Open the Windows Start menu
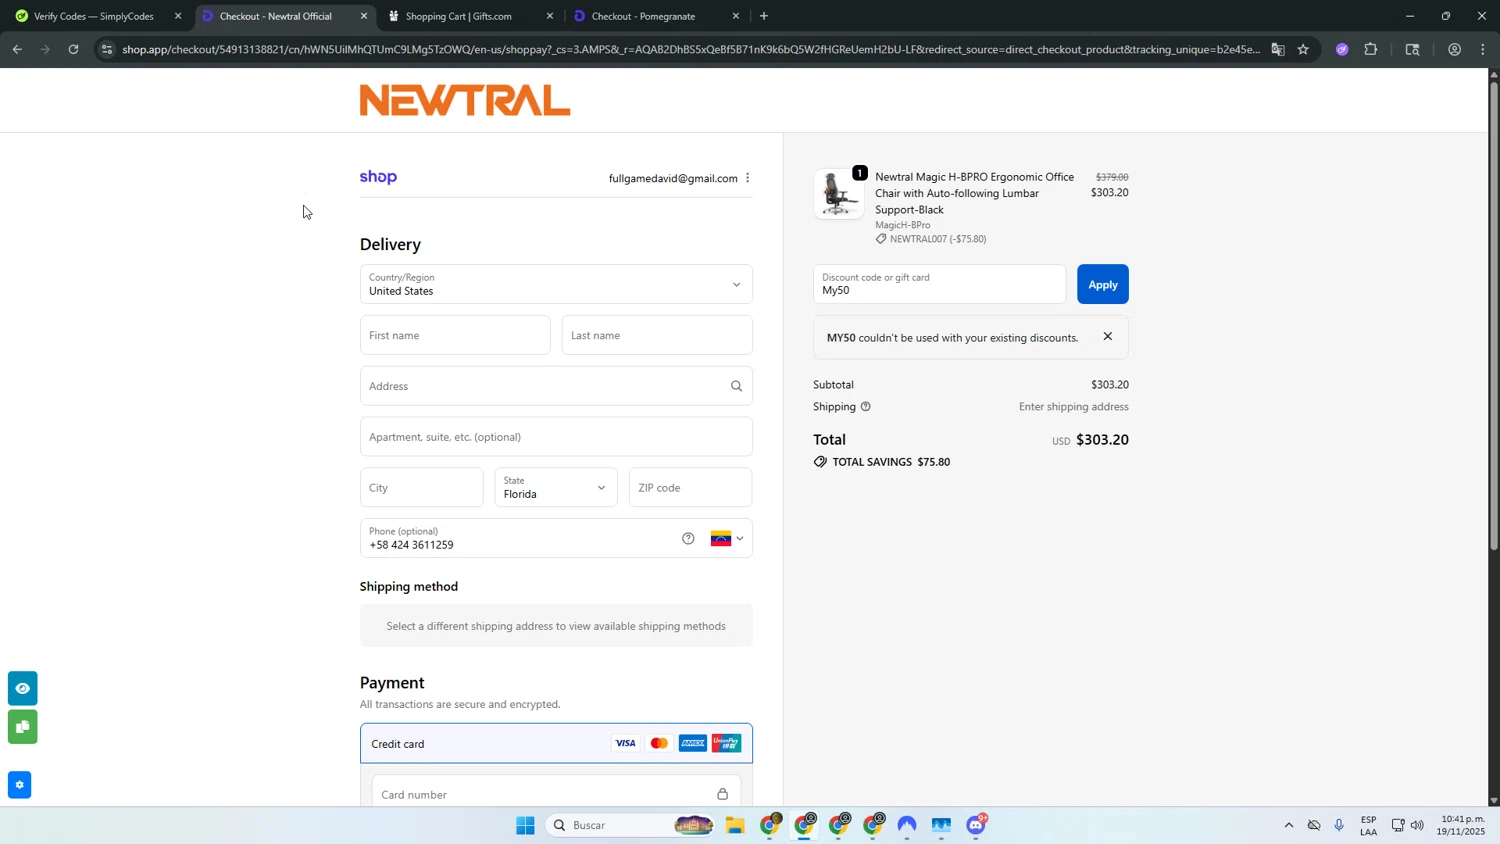This screenshot has width=1500, height=844. [525, 825]
